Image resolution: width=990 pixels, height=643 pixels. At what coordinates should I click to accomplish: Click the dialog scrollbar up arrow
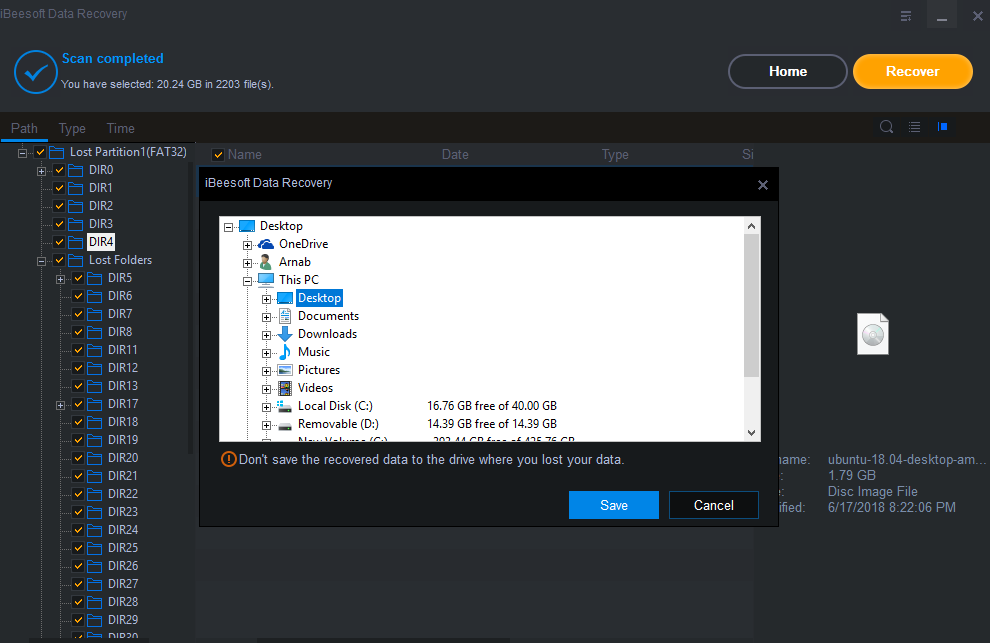point(751,226)
